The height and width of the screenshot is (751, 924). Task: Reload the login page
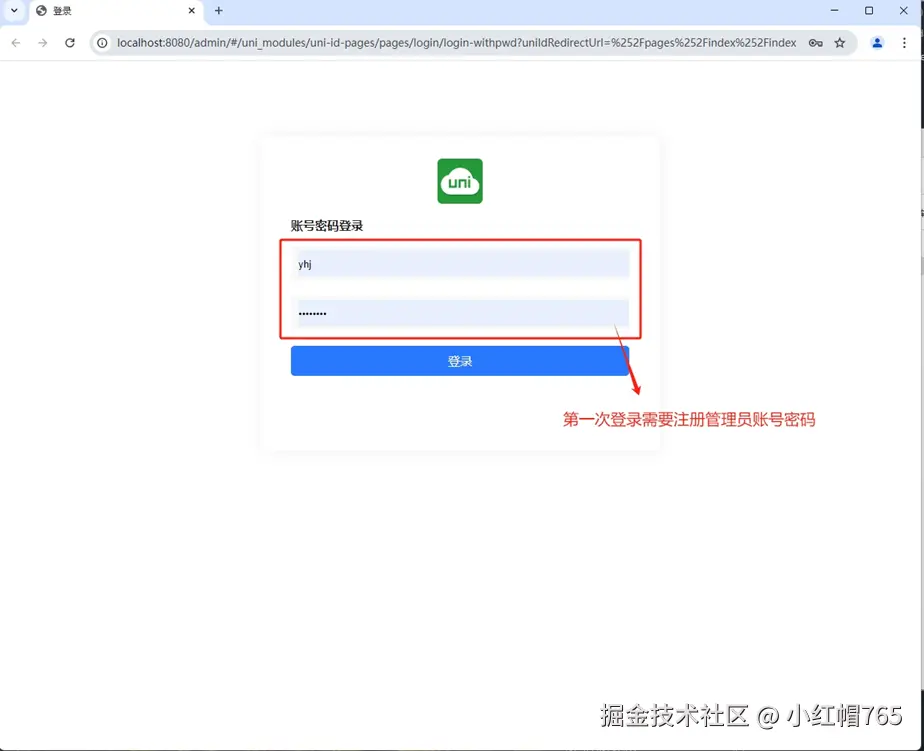(70, 42)
